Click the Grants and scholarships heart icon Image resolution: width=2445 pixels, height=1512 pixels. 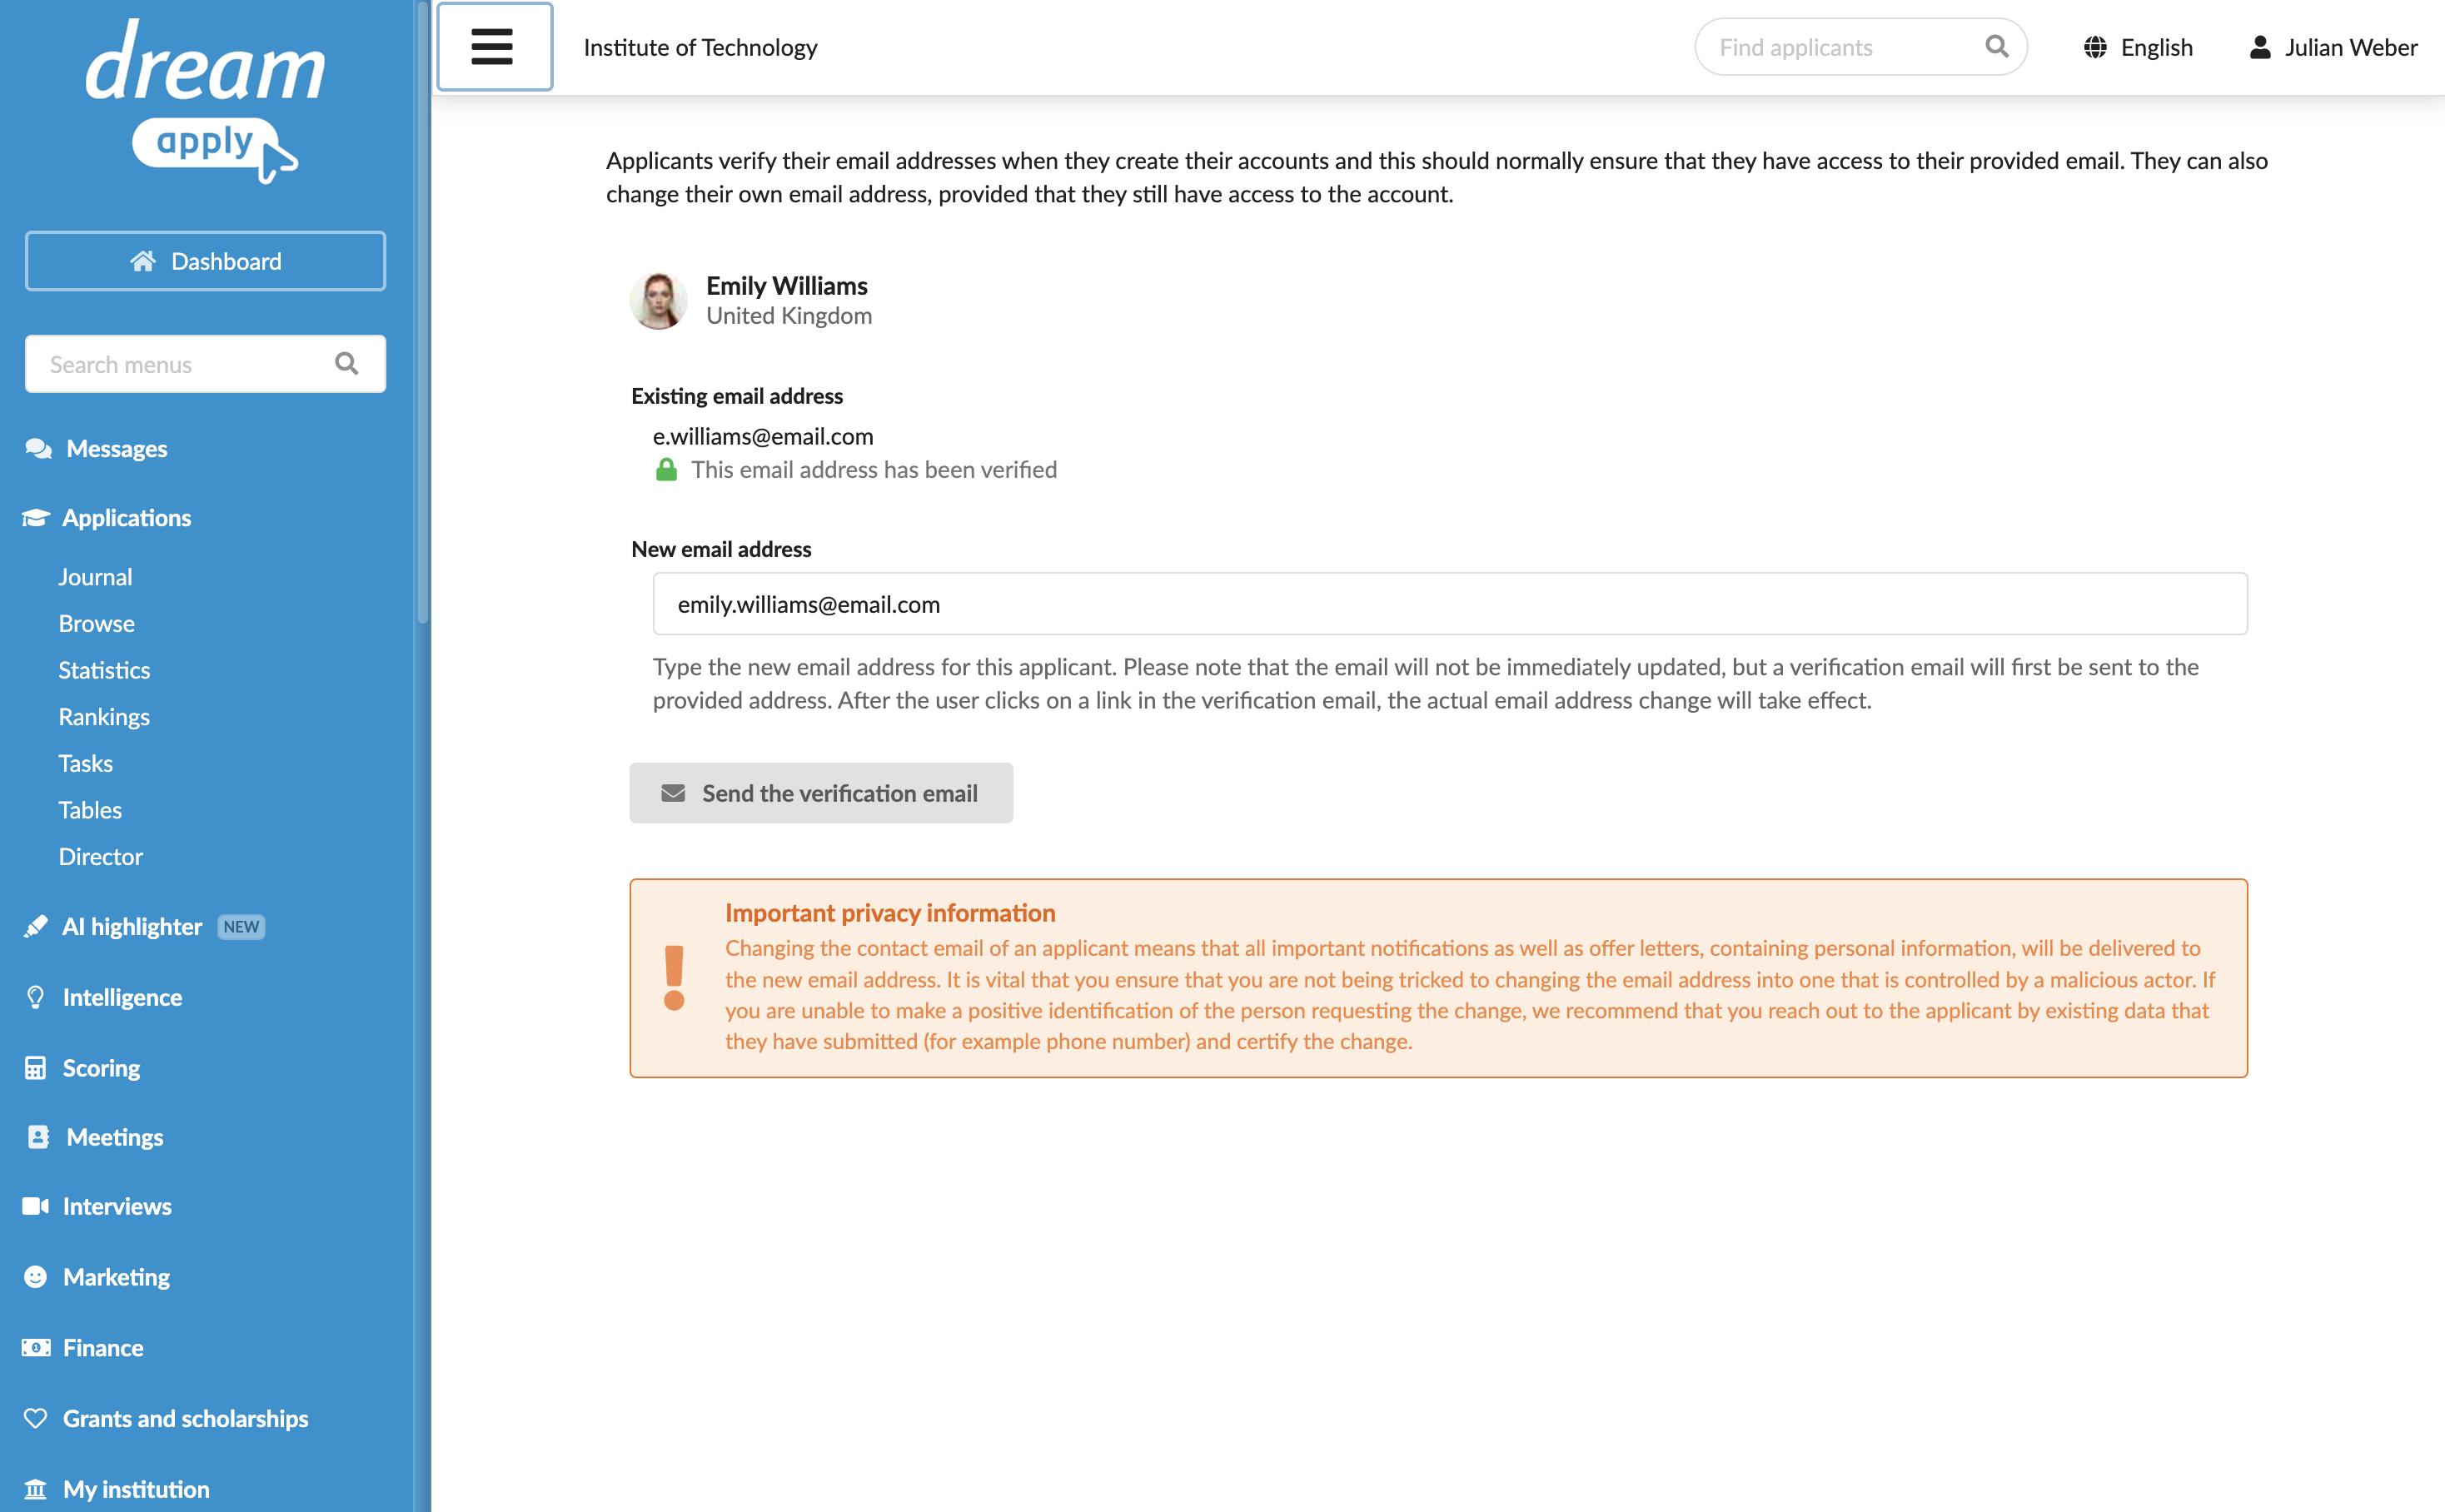[x=35, y=1418]
